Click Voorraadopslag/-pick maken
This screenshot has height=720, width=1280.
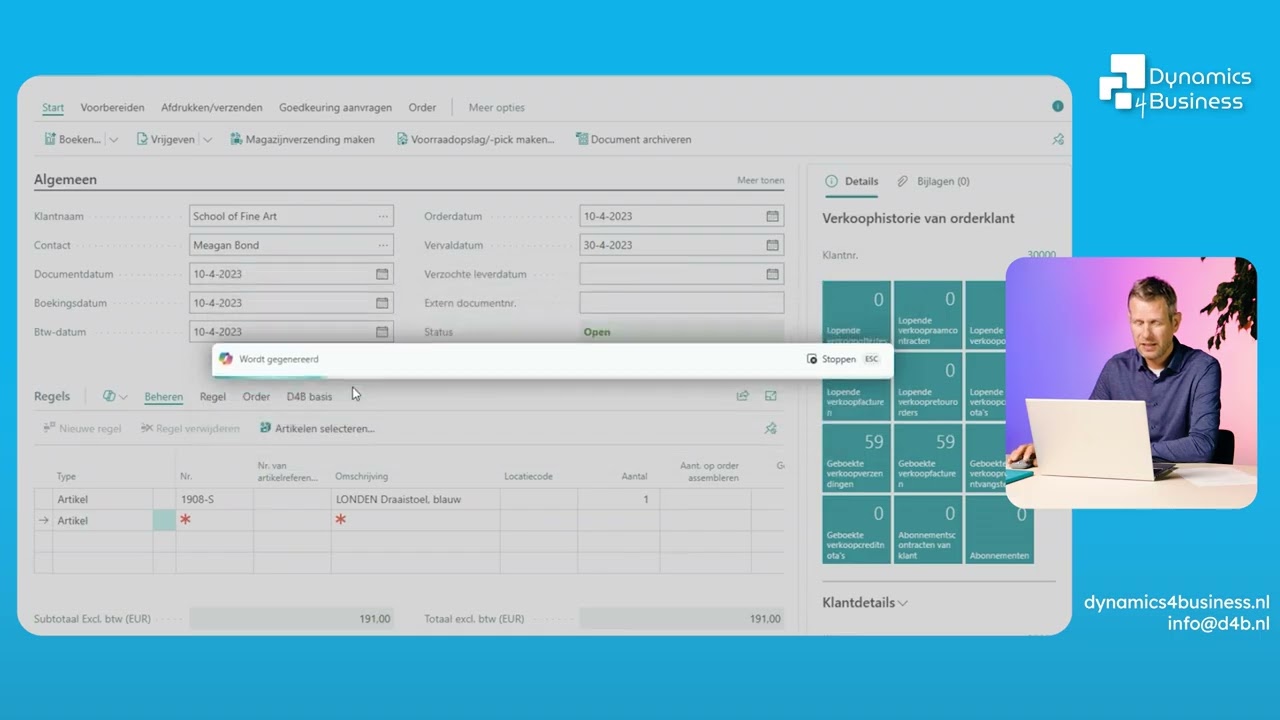(x=475, y=139)
